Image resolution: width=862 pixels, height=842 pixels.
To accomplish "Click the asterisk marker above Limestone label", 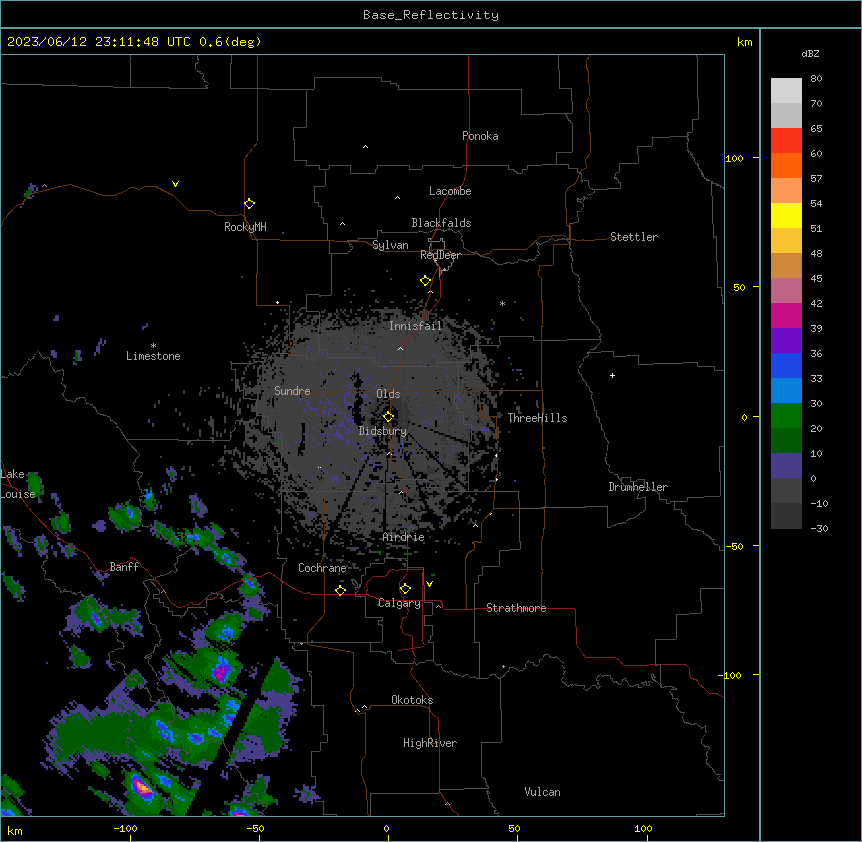I will tap(153, 346).
